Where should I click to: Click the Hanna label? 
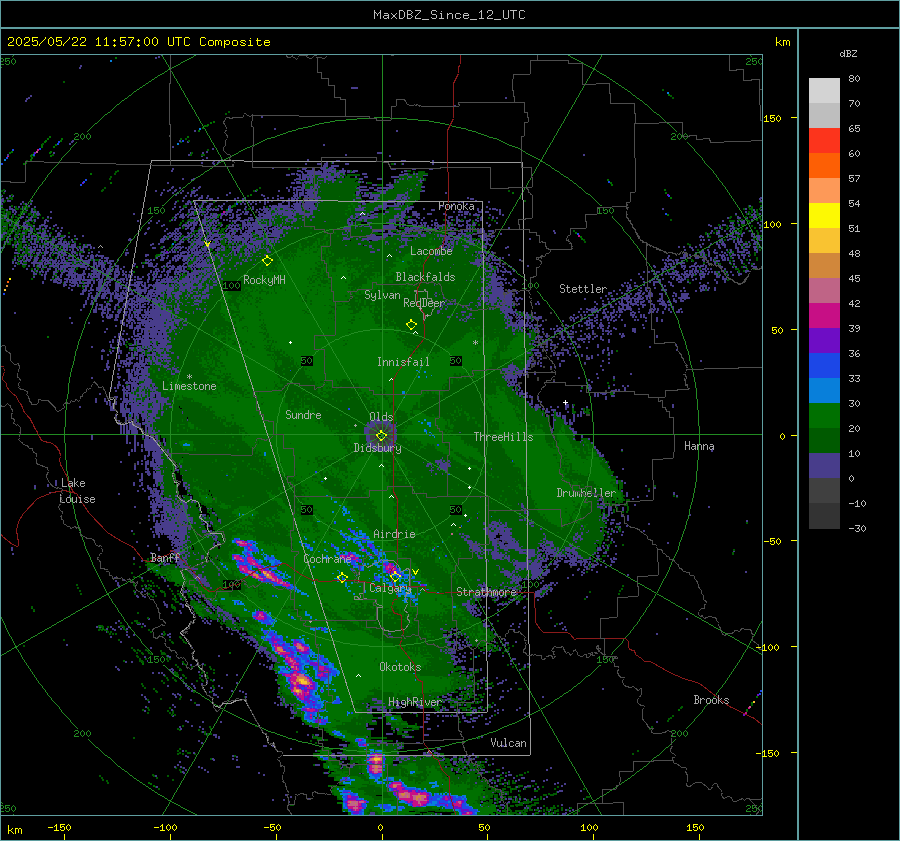(x=699, y=446)
